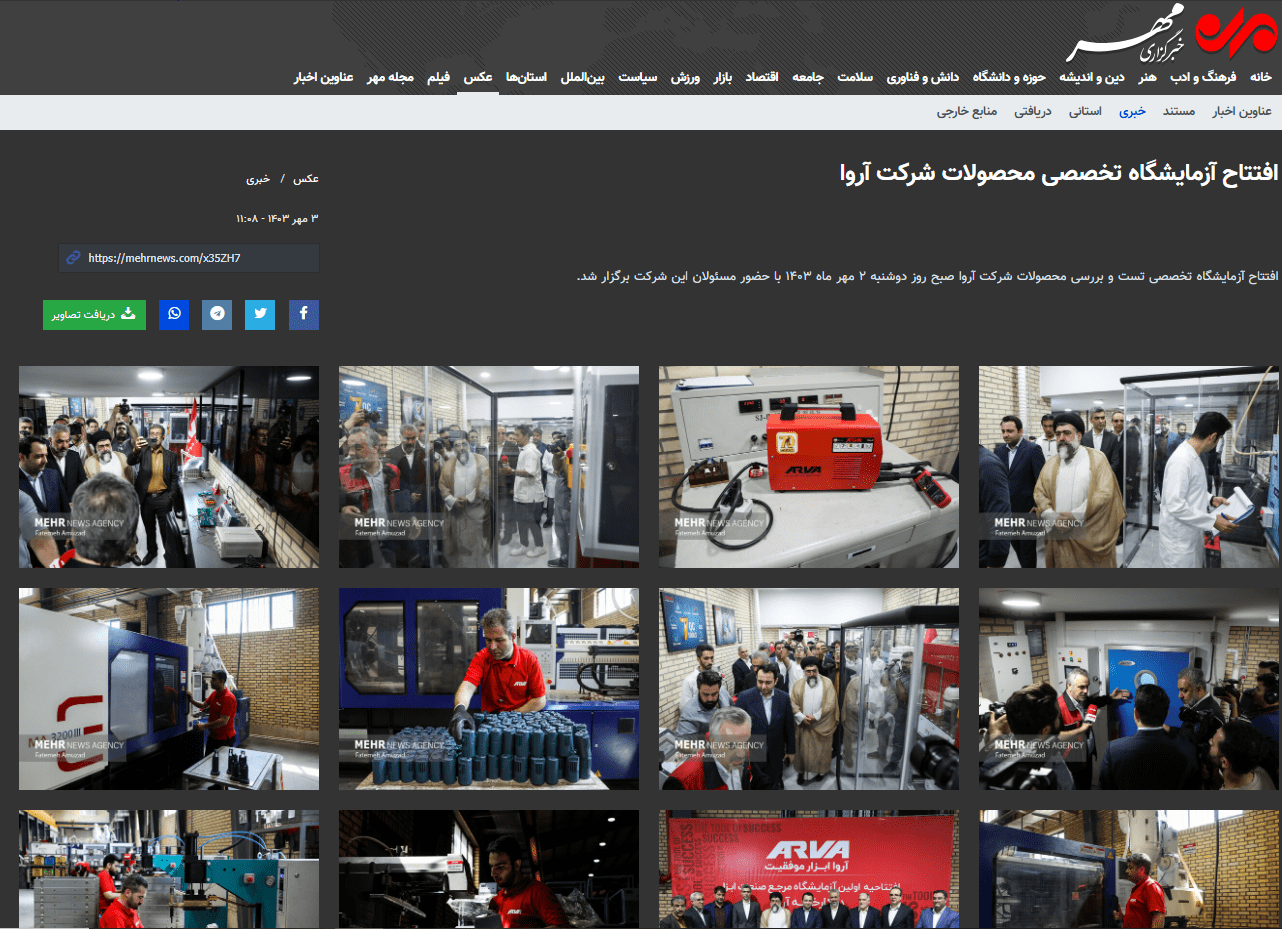The image size is (1282, 929).
Task: Click the خبری breadcrumb link
Action: [258, 179]
